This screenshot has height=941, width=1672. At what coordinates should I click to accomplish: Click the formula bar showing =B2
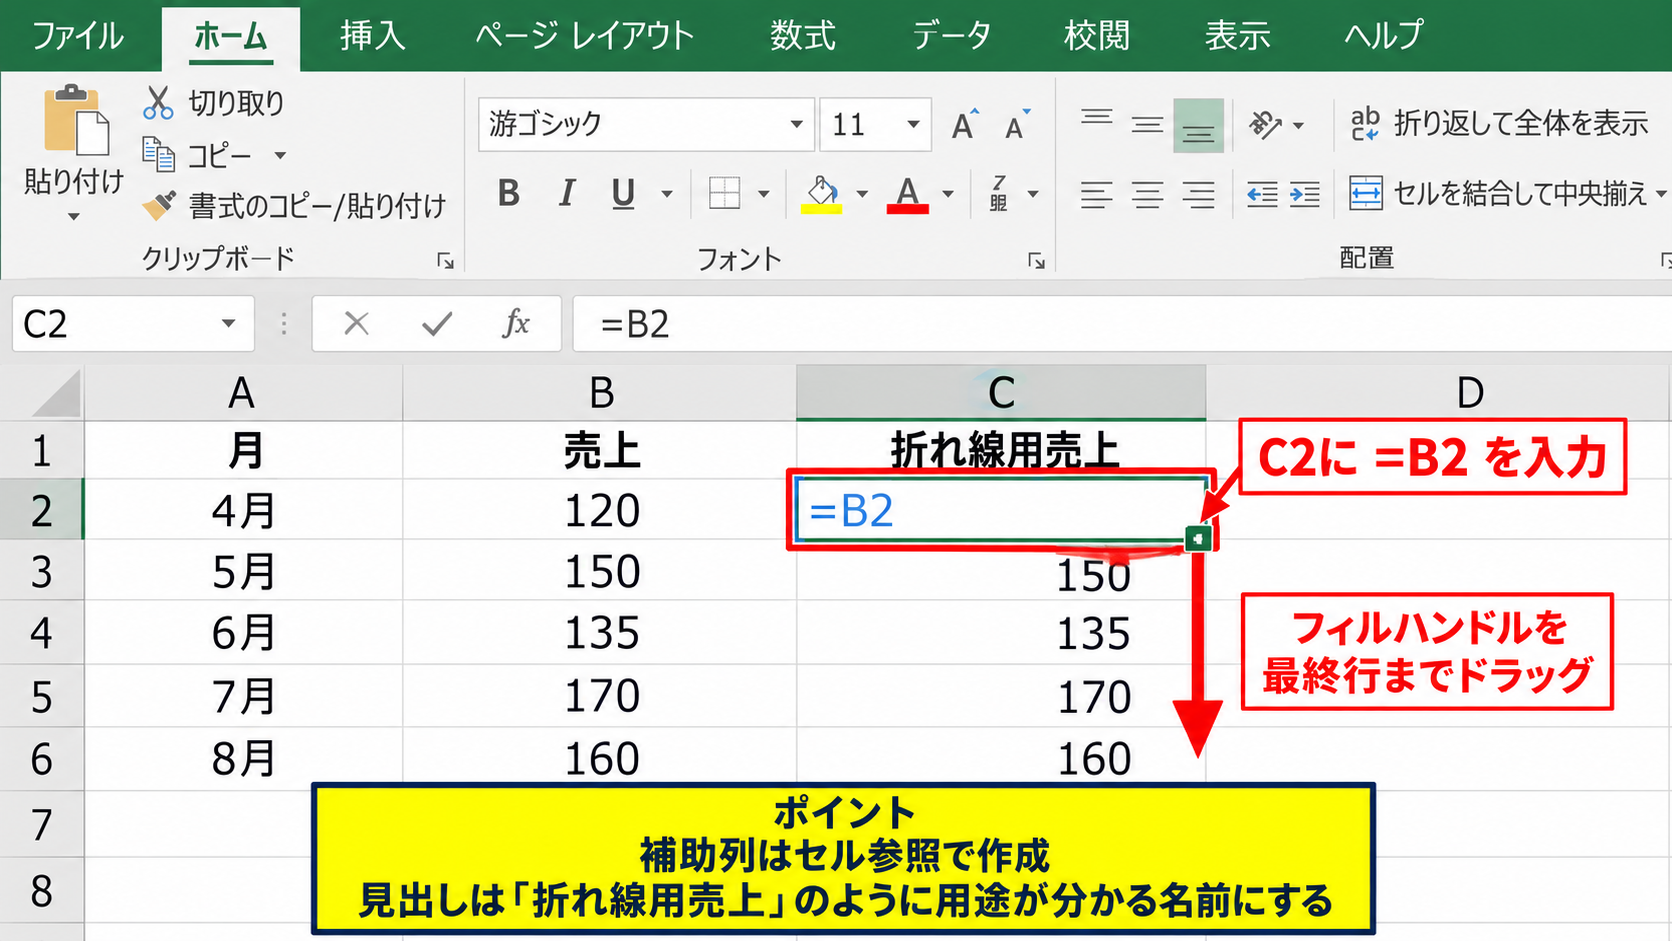1121,324
